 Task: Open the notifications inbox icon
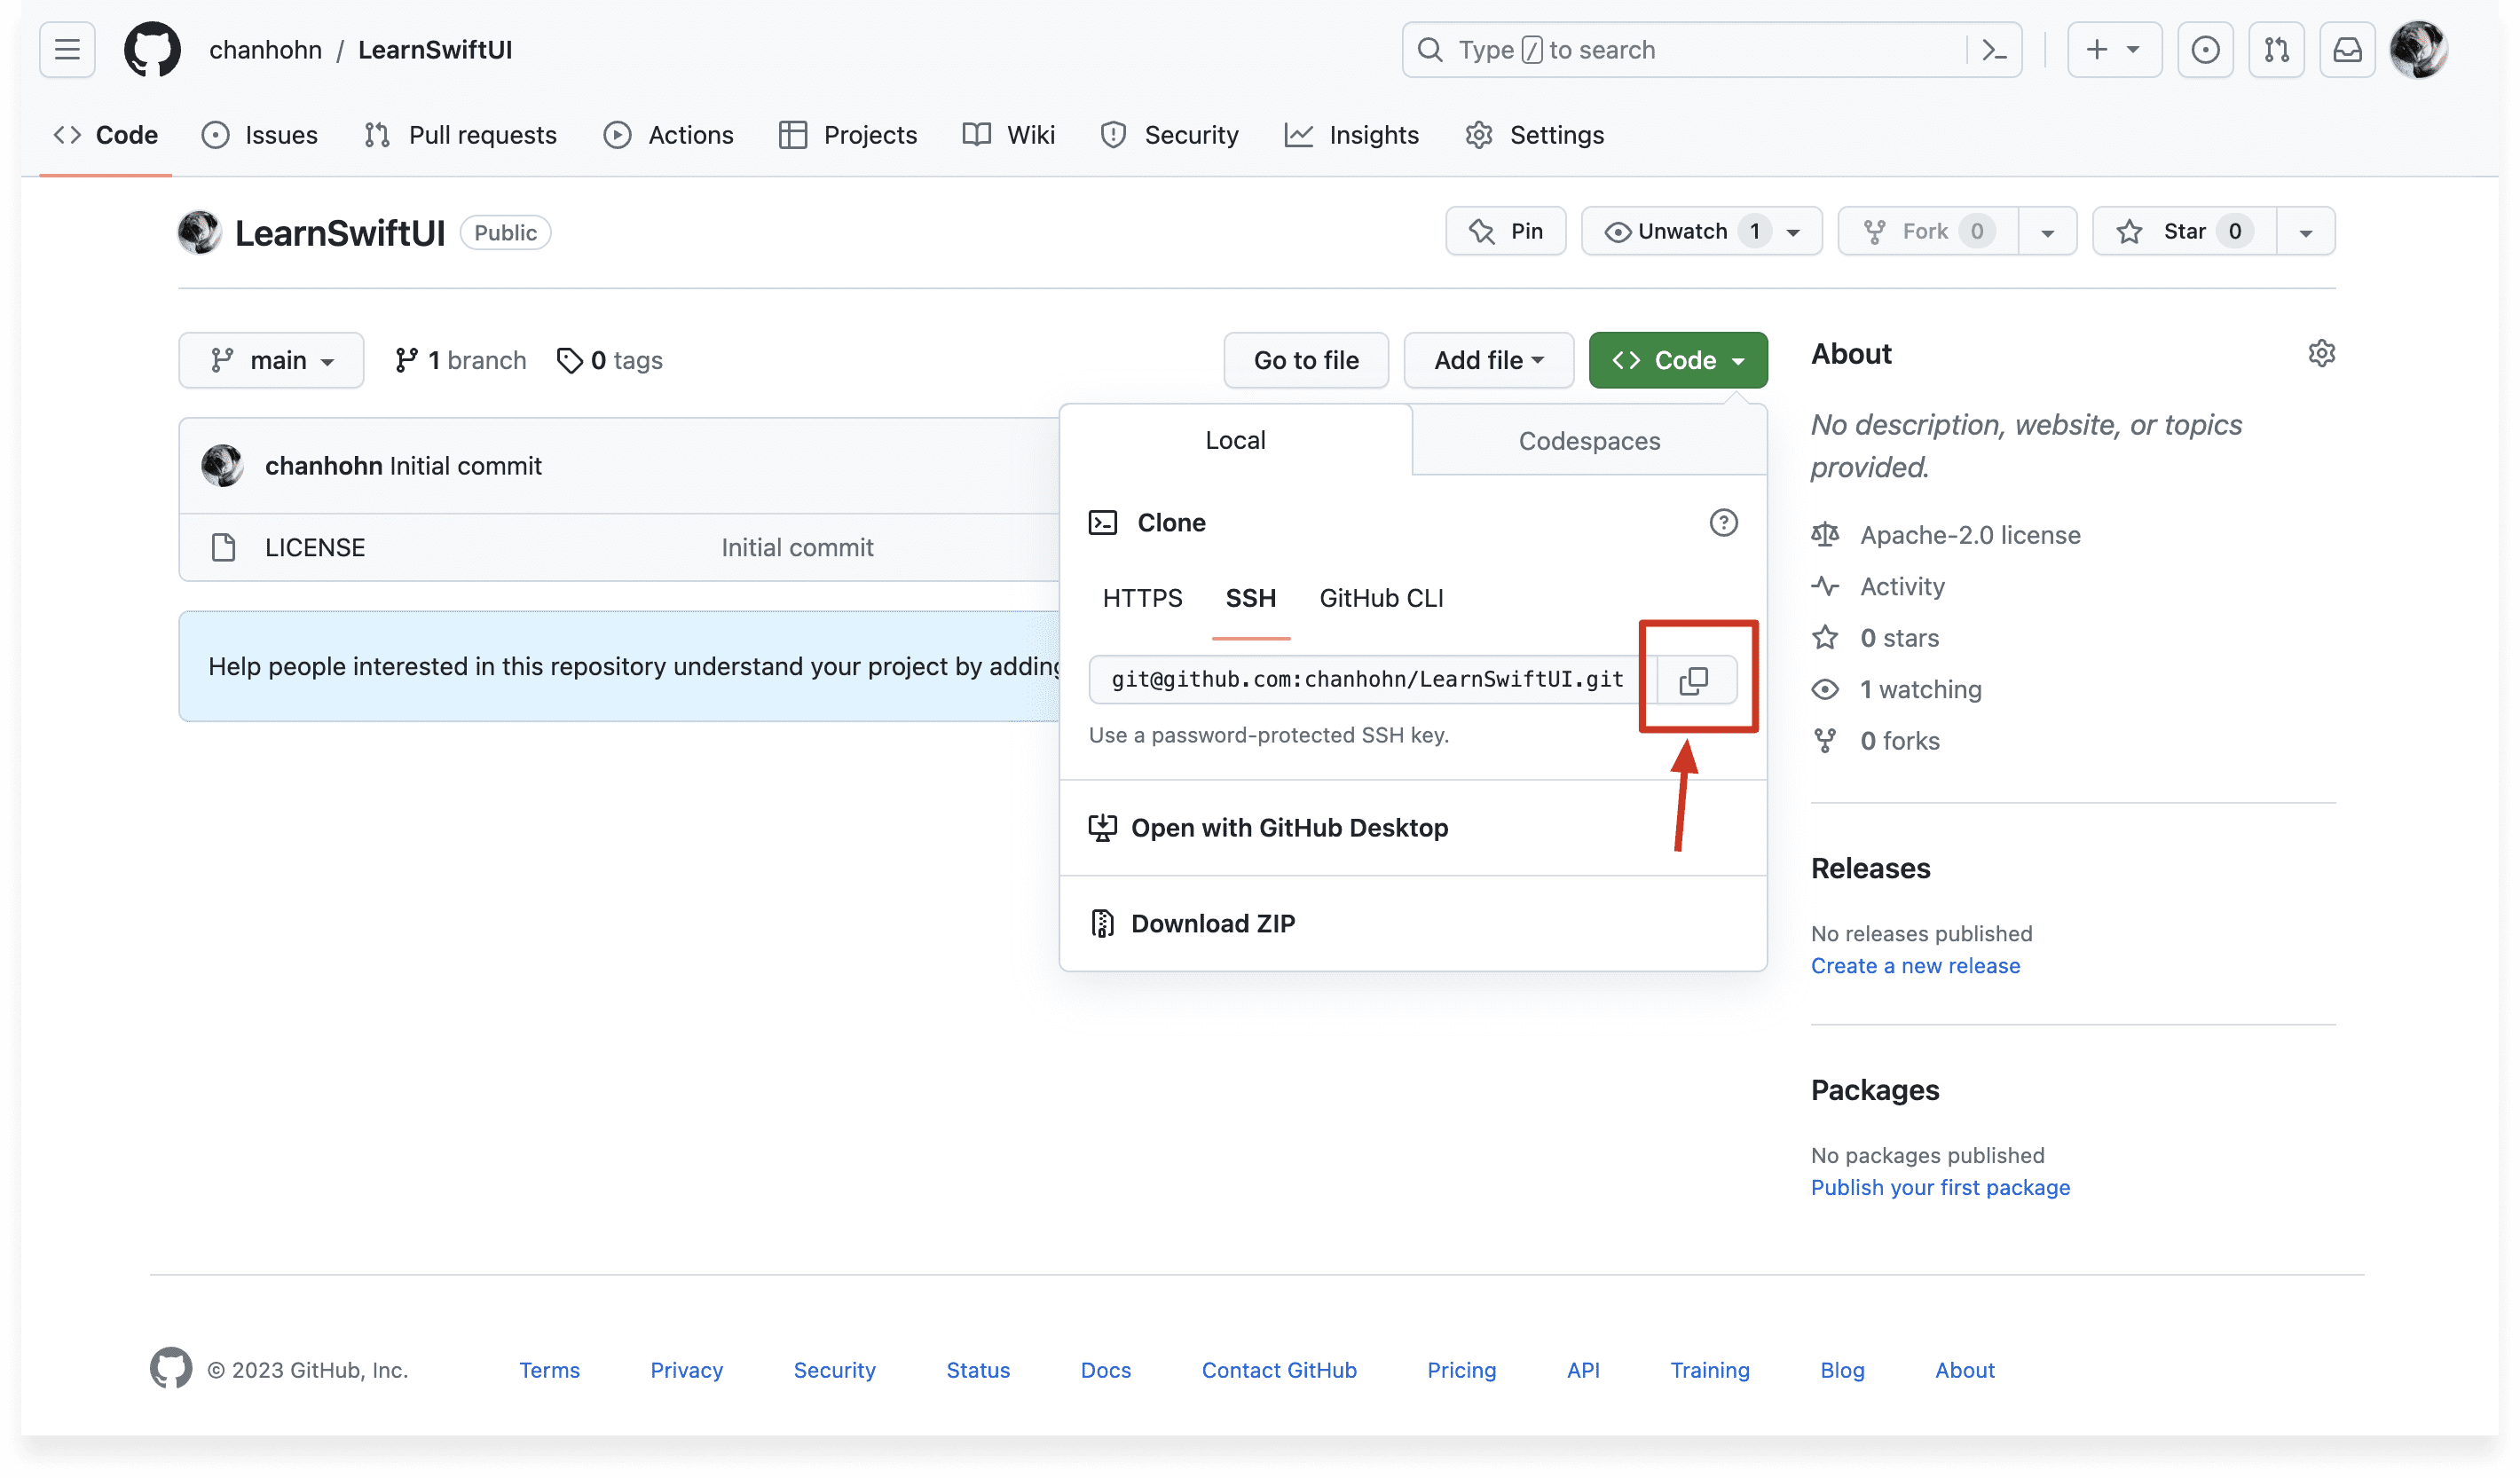point(2347,49)
